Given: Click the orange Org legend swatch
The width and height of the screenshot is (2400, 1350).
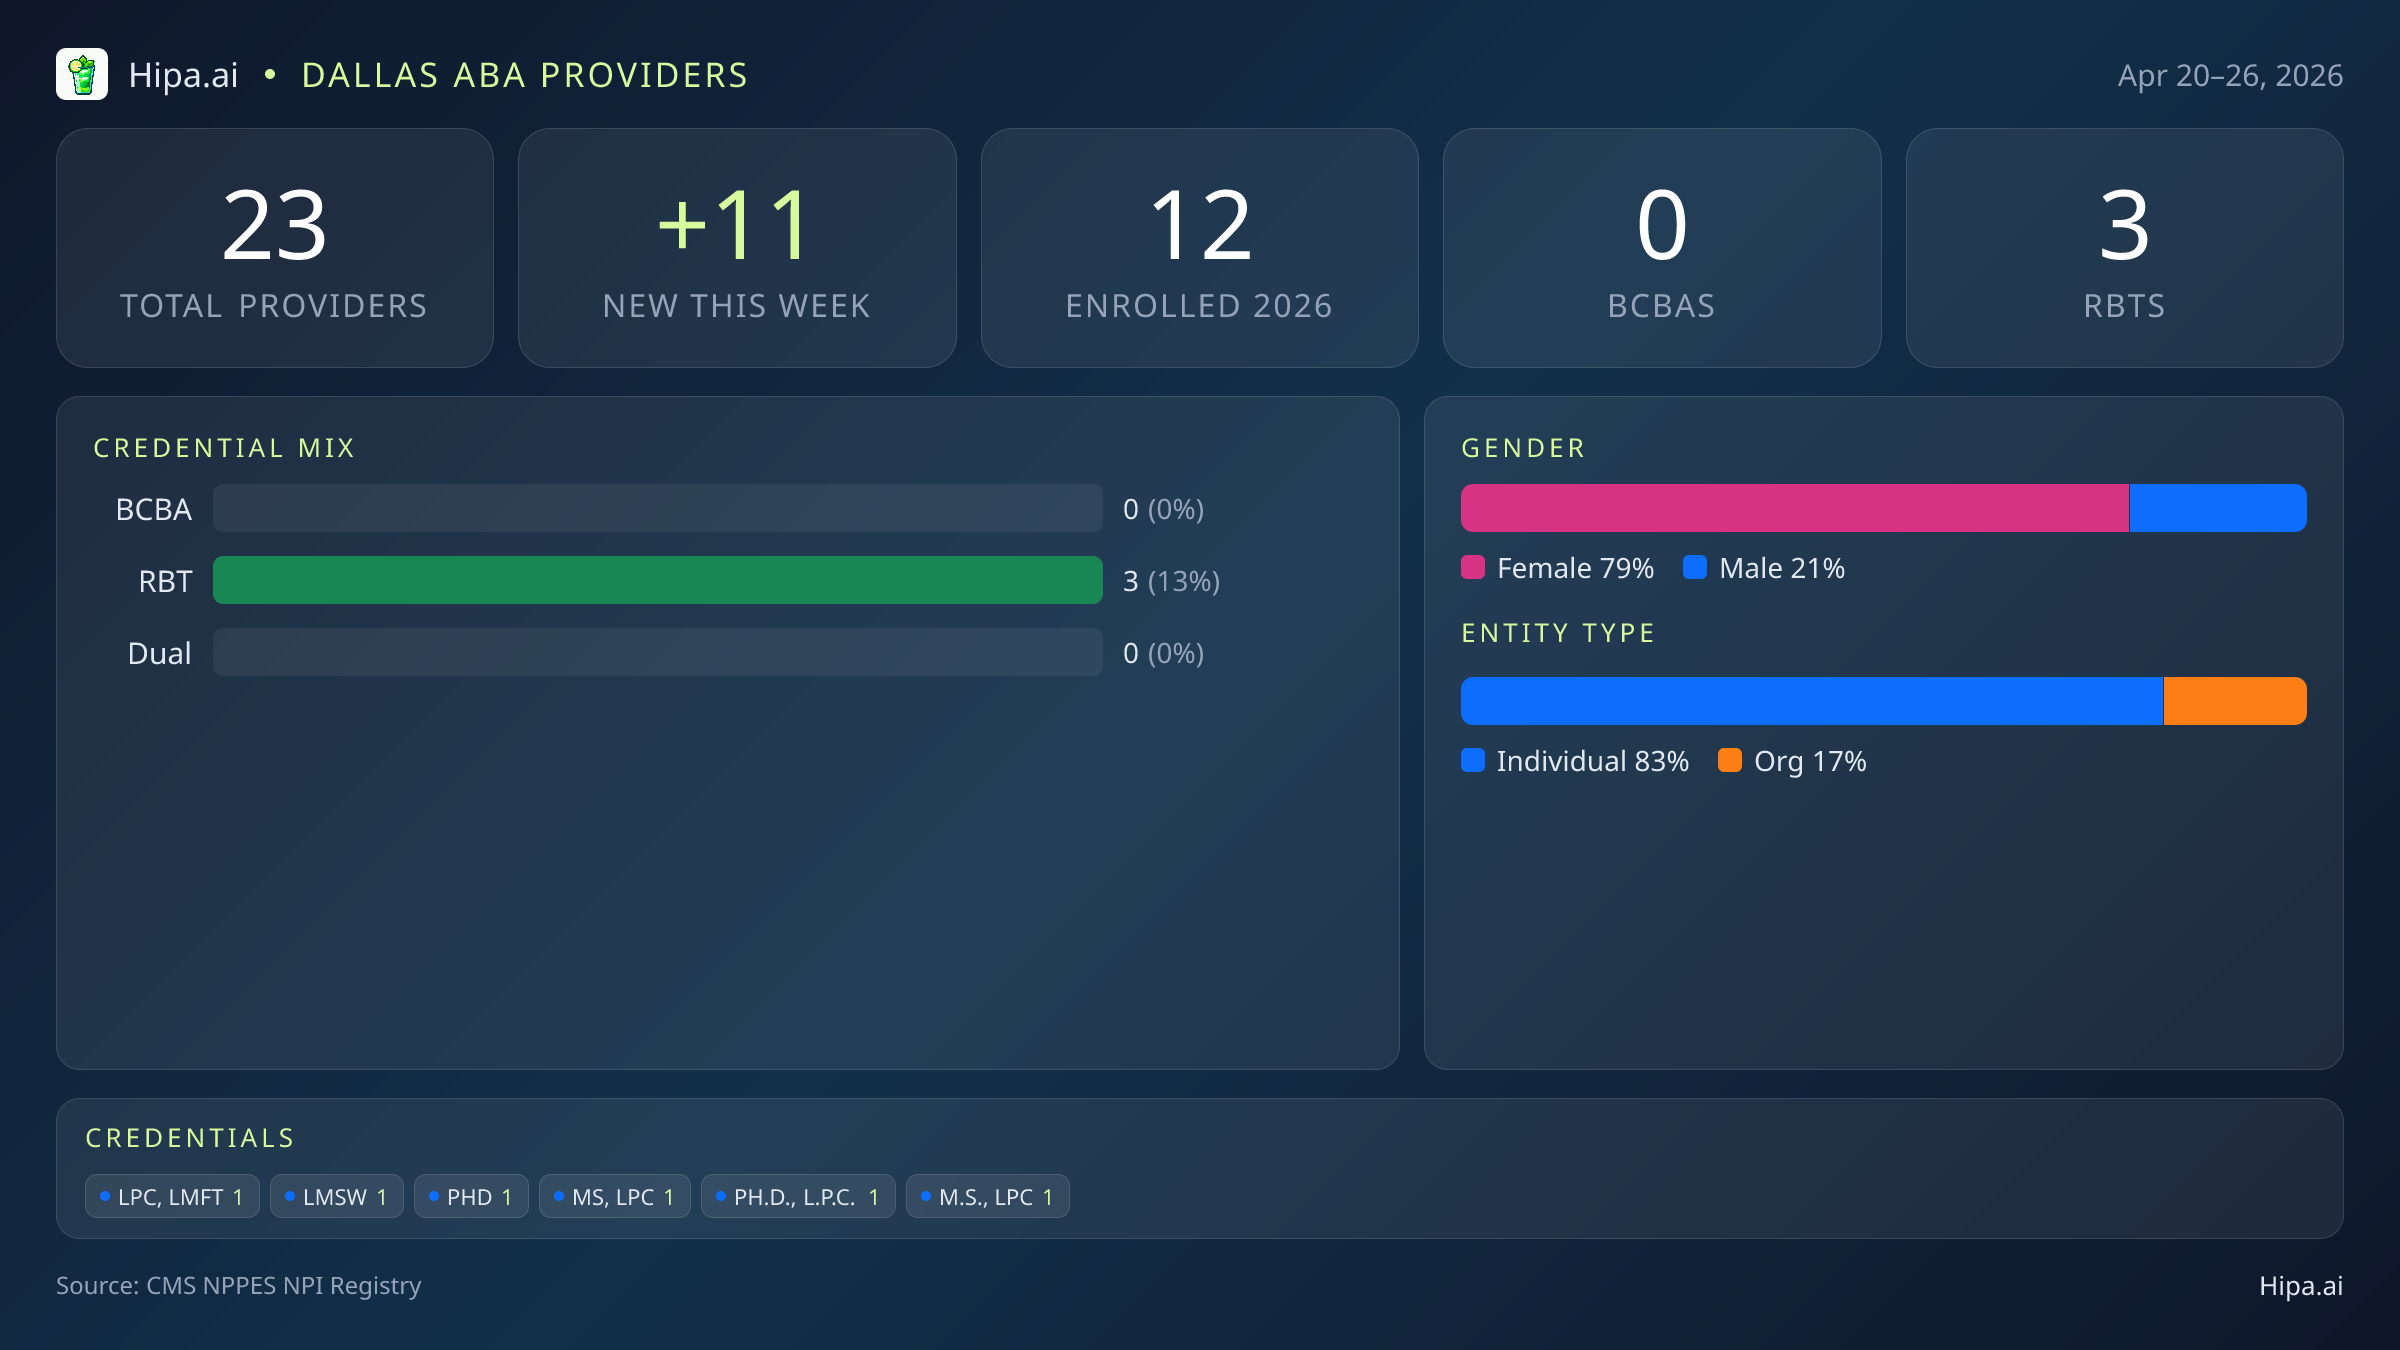Looking at the screenshot, I should click(1730, 761).
